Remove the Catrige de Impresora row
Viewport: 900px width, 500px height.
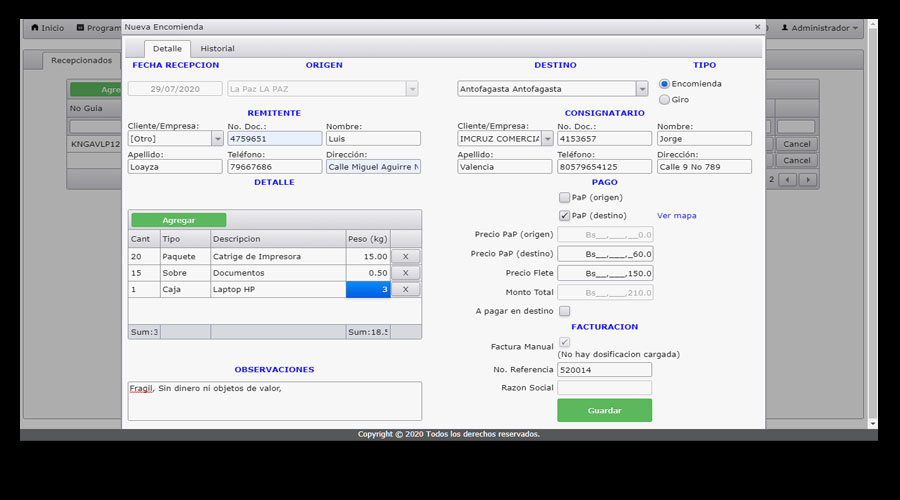coord(405,257)
